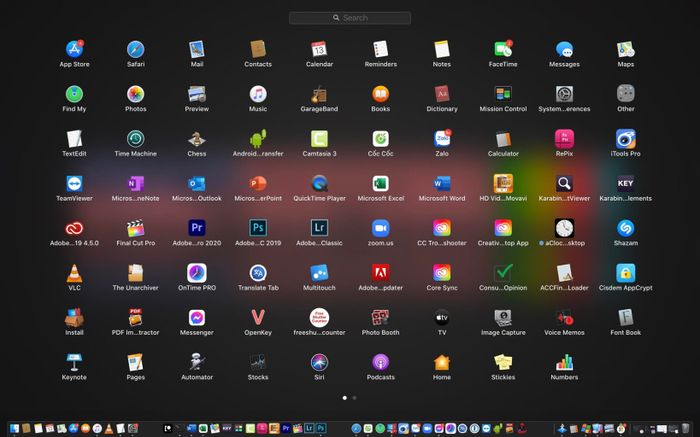Viewport: 700px width, 437px height.
Task: Open Android File Transfer
Action: click(x=258, y=139)
